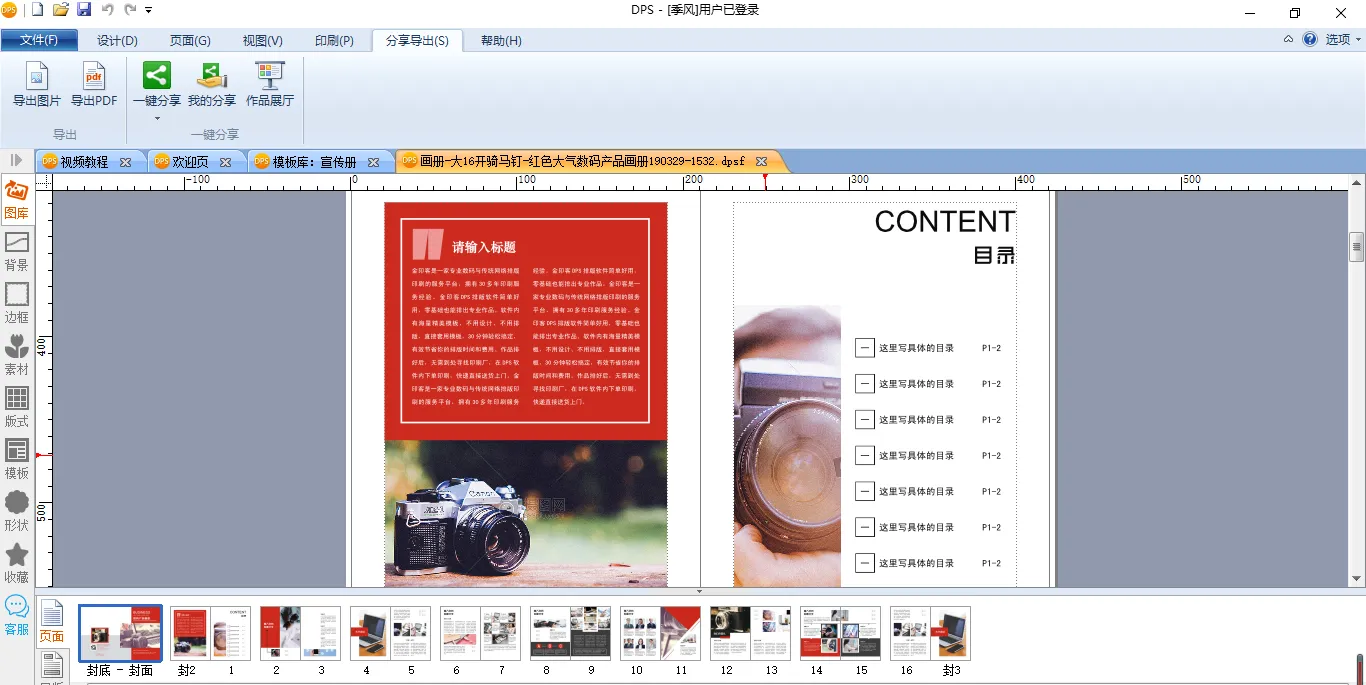This screenshot has width=1366, height=685.
Task: Close the 模板库: 宣传册 tab
Action: click(373, 162)
